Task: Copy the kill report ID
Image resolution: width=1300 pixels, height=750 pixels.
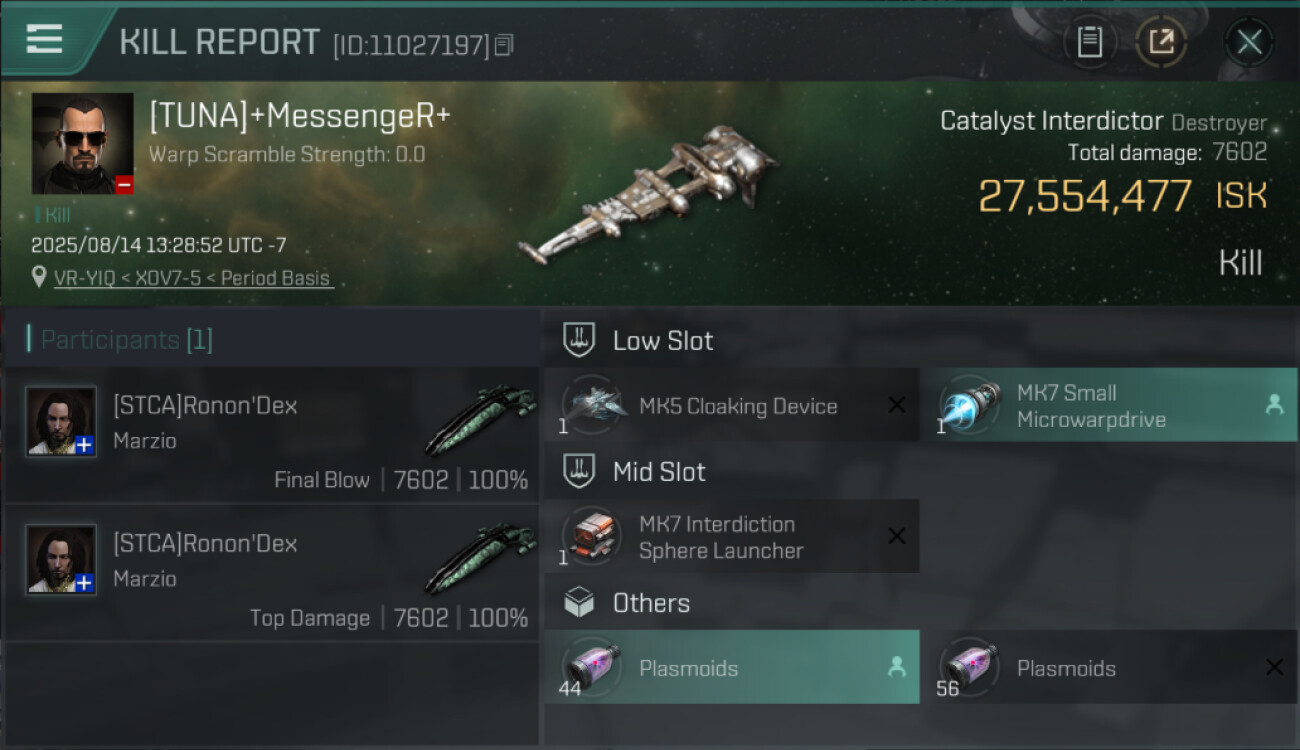Action: [x=504, y=45]
